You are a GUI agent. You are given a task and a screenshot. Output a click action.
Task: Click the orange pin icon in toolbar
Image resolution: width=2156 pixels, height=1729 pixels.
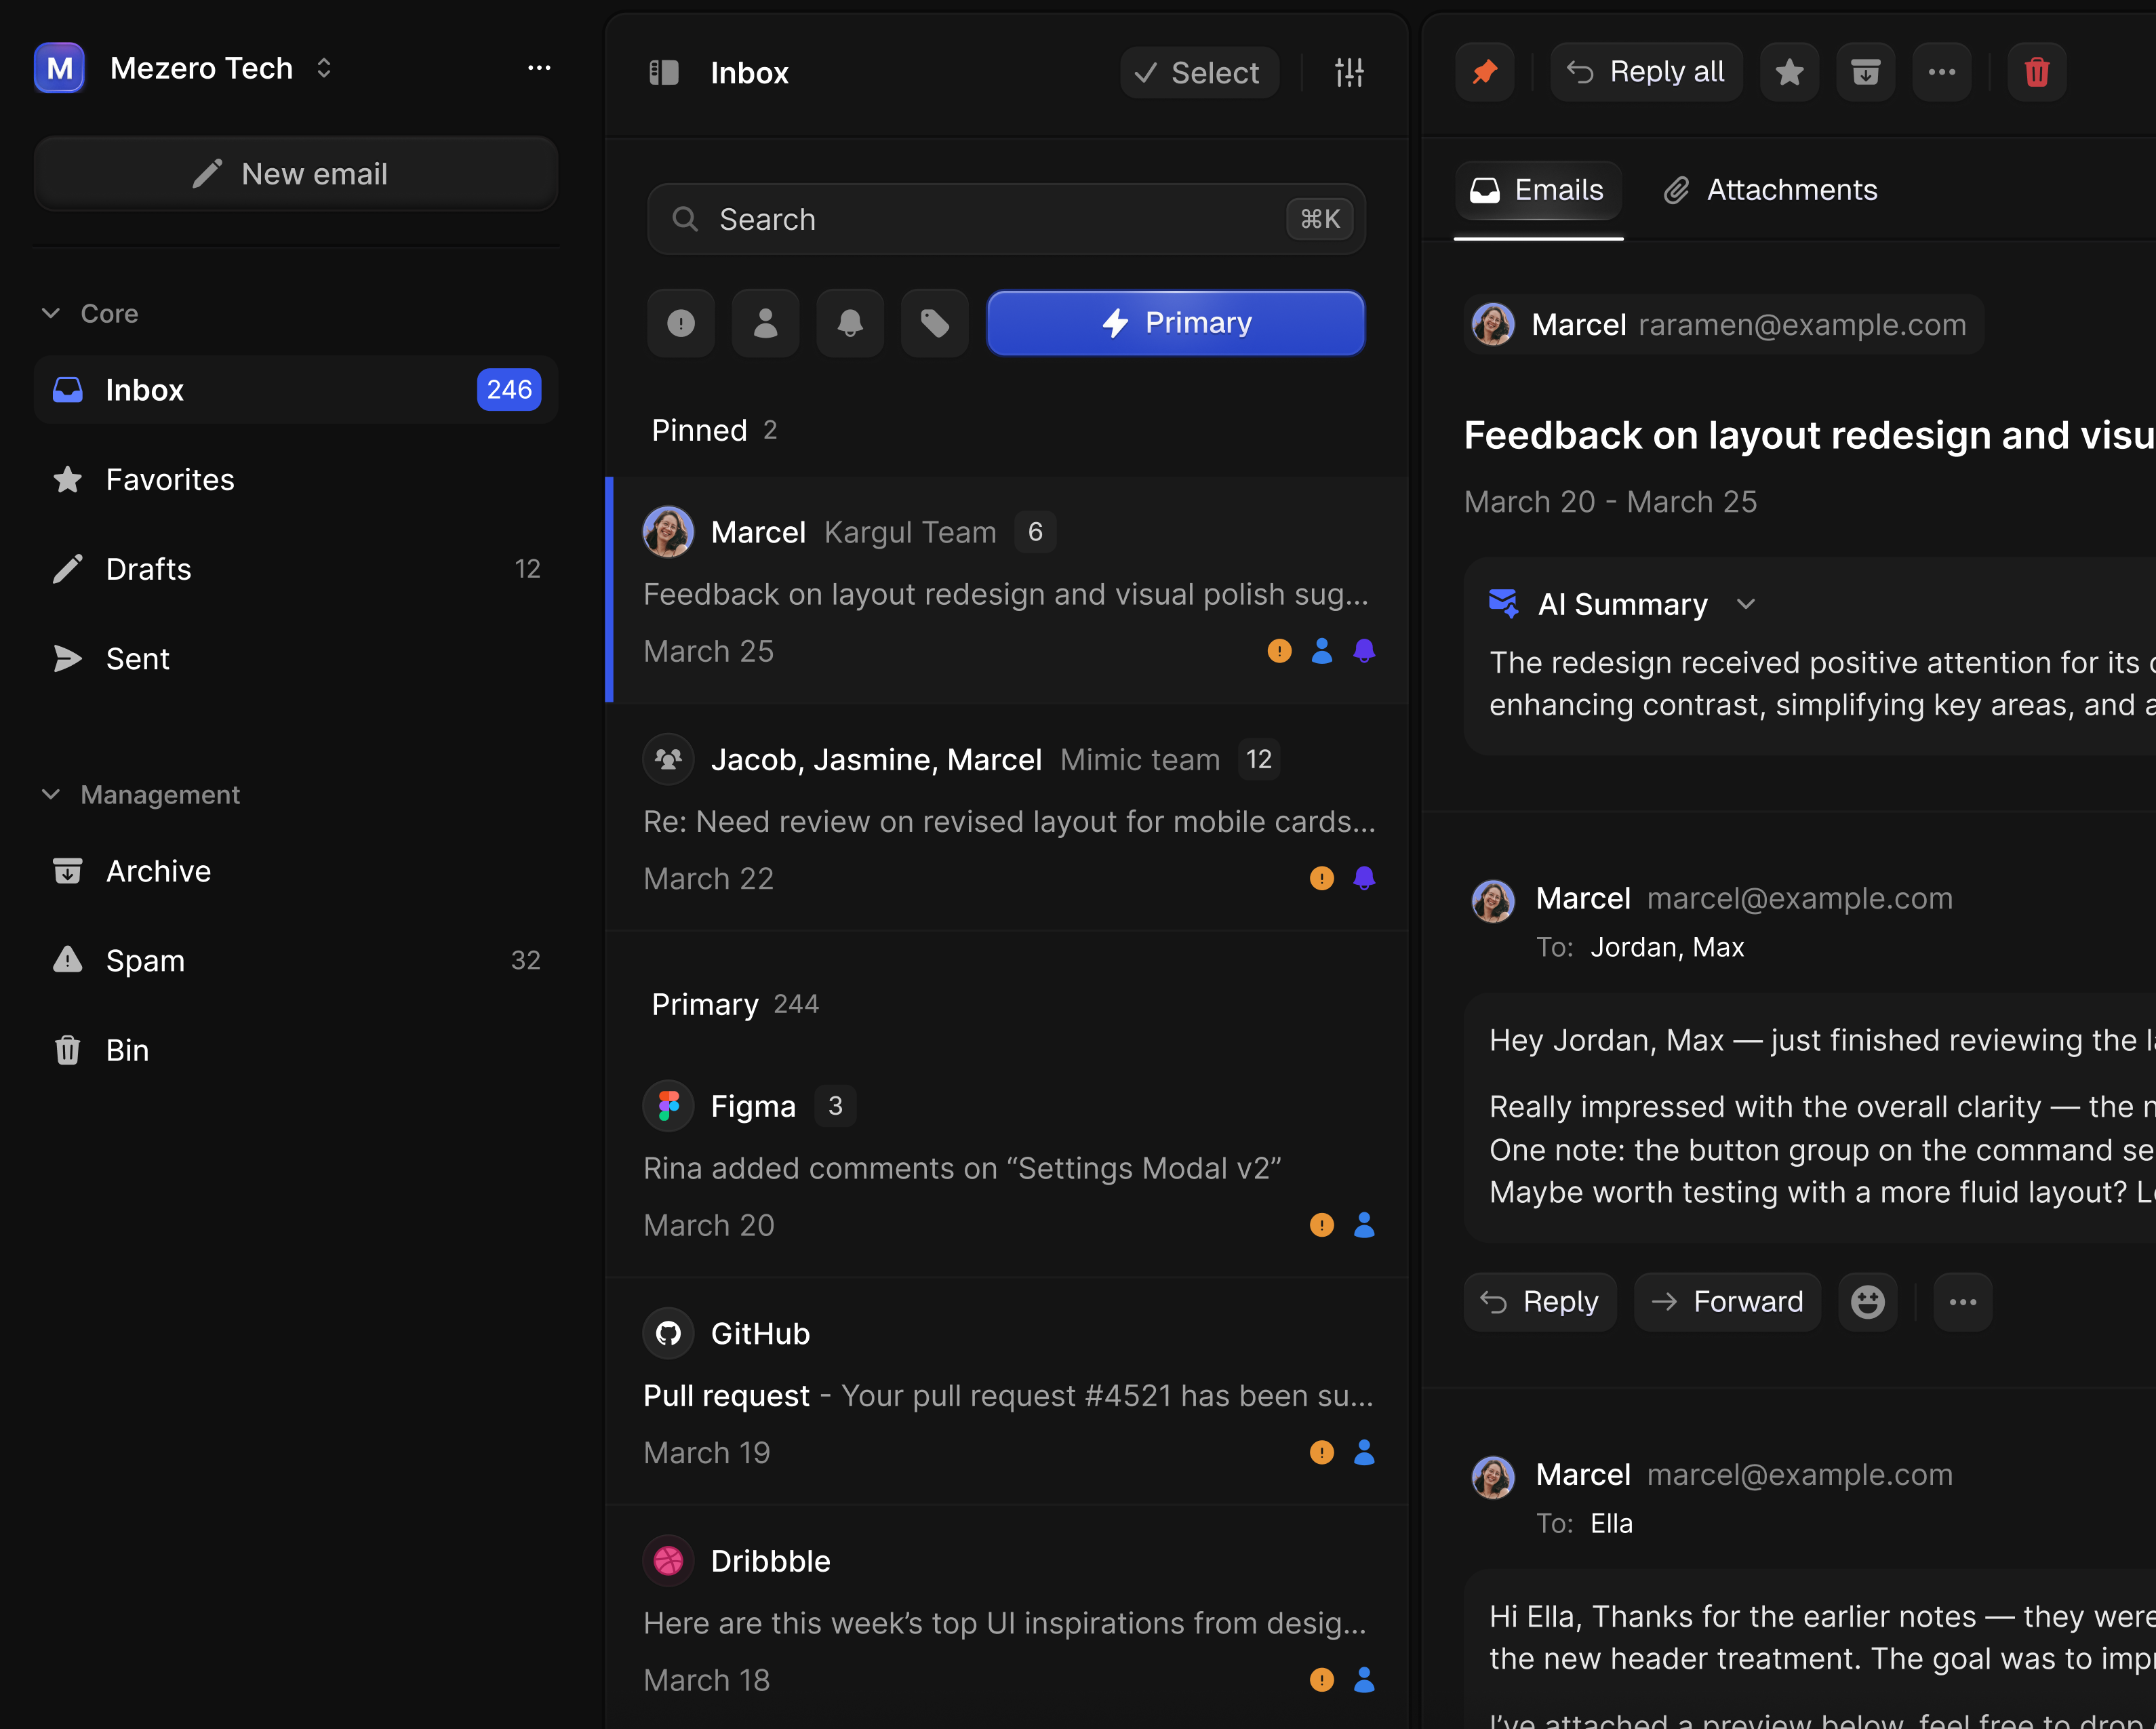click(x=1484, y=72)
